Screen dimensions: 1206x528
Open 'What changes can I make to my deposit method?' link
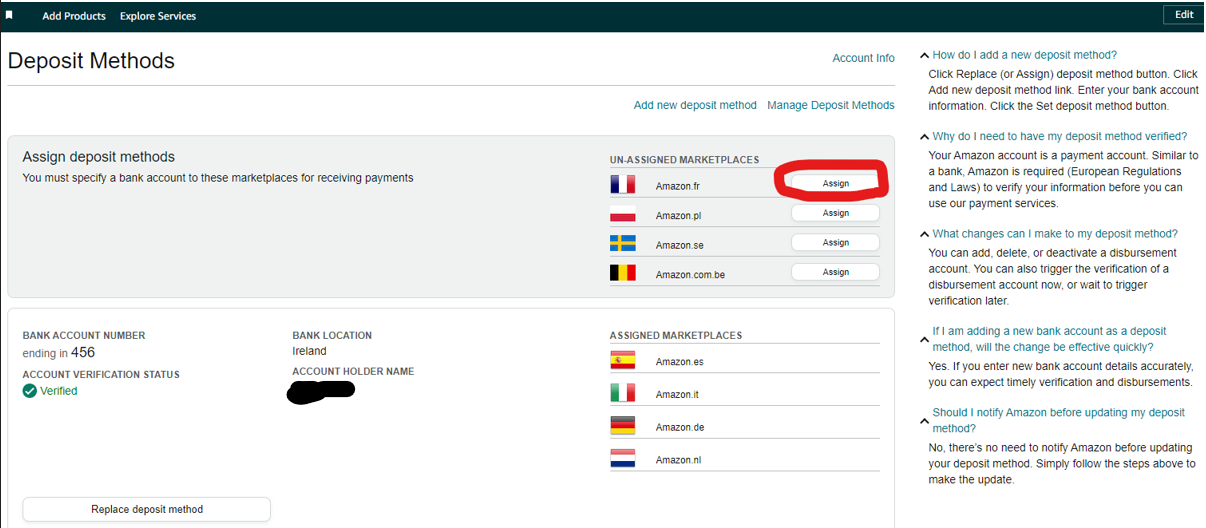pos(1055,233)
